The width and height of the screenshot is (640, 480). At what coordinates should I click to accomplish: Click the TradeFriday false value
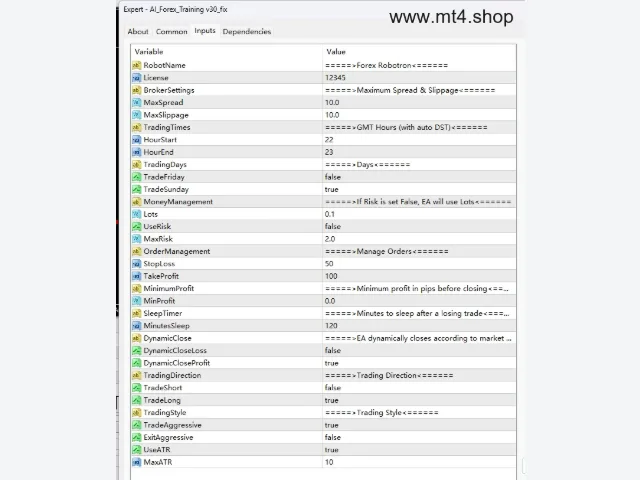(333, 177)
